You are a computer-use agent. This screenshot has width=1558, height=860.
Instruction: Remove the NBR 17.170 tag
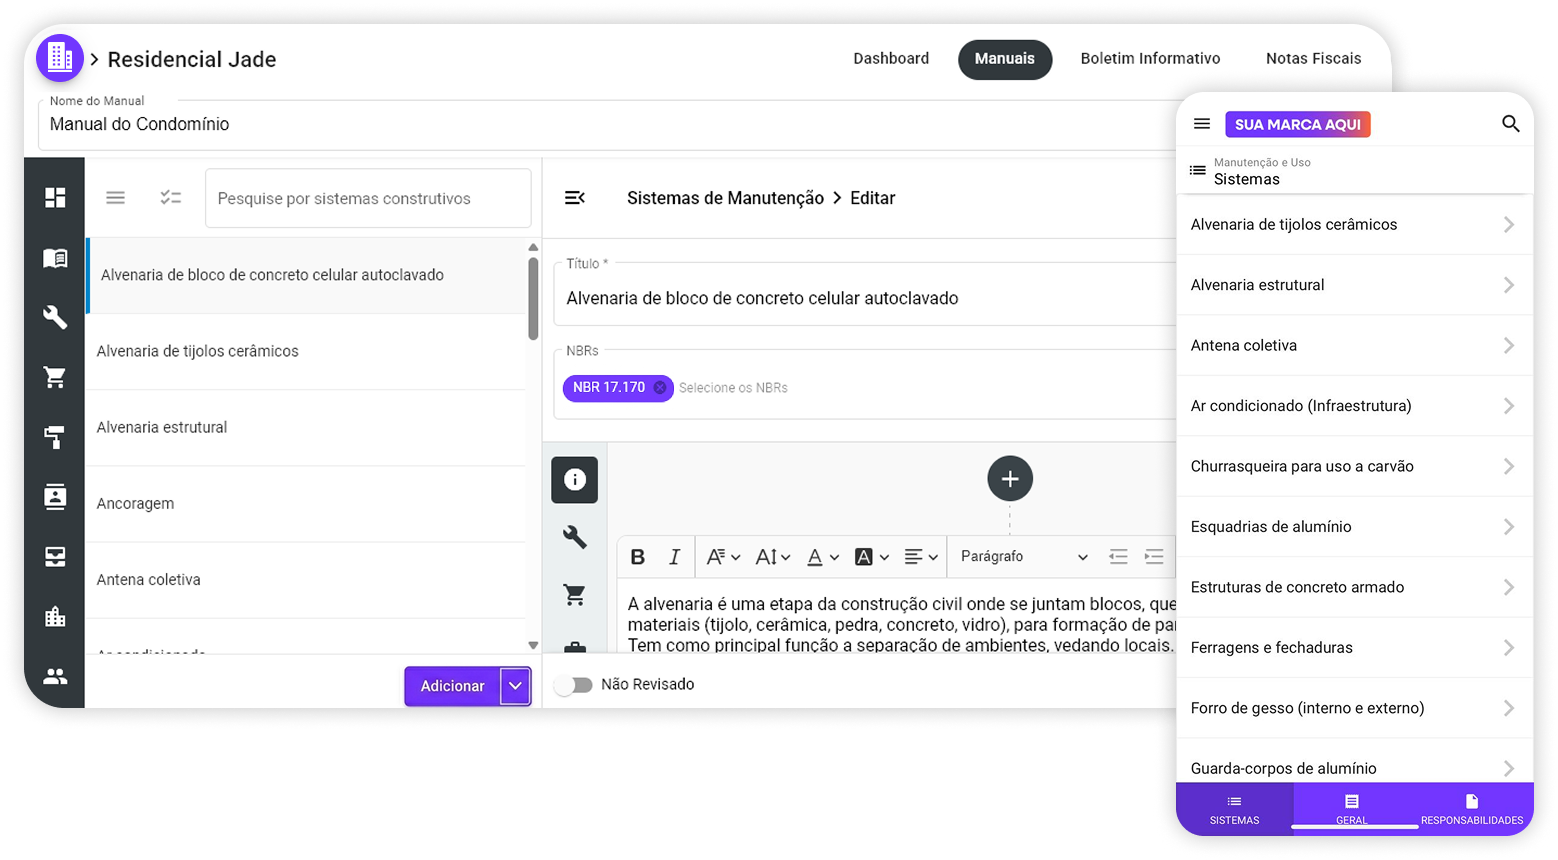tap(659, 388)
